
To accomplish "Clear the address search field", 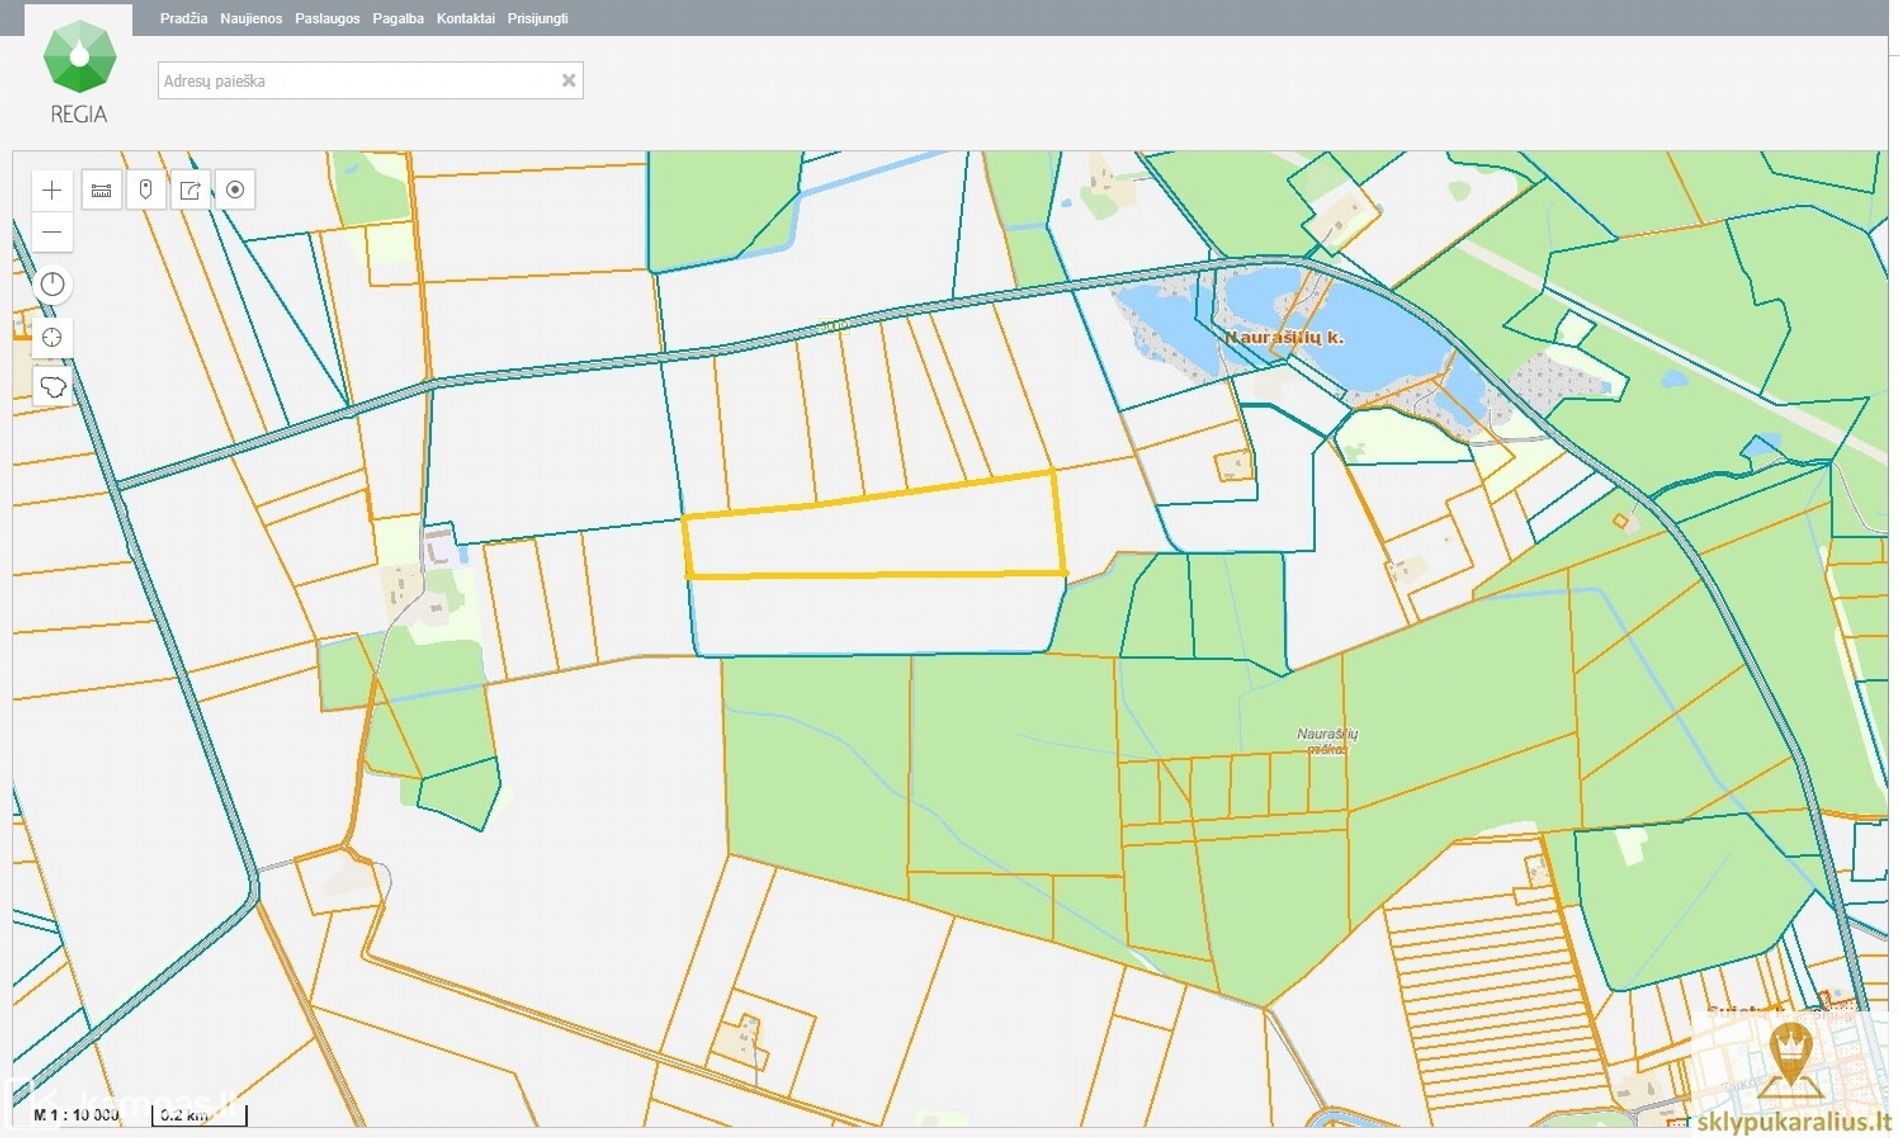I will click(568, 81).
